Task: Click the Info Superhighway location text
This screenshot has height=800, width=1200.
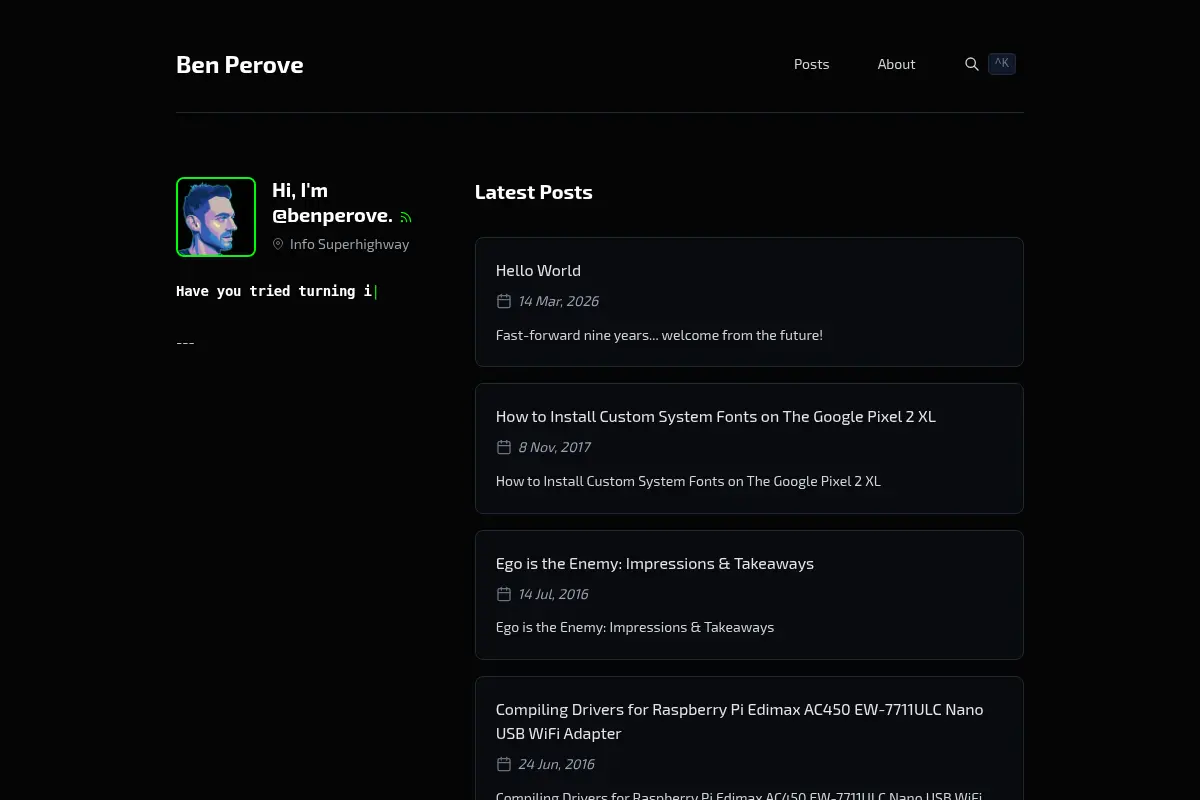Action: 349,244
